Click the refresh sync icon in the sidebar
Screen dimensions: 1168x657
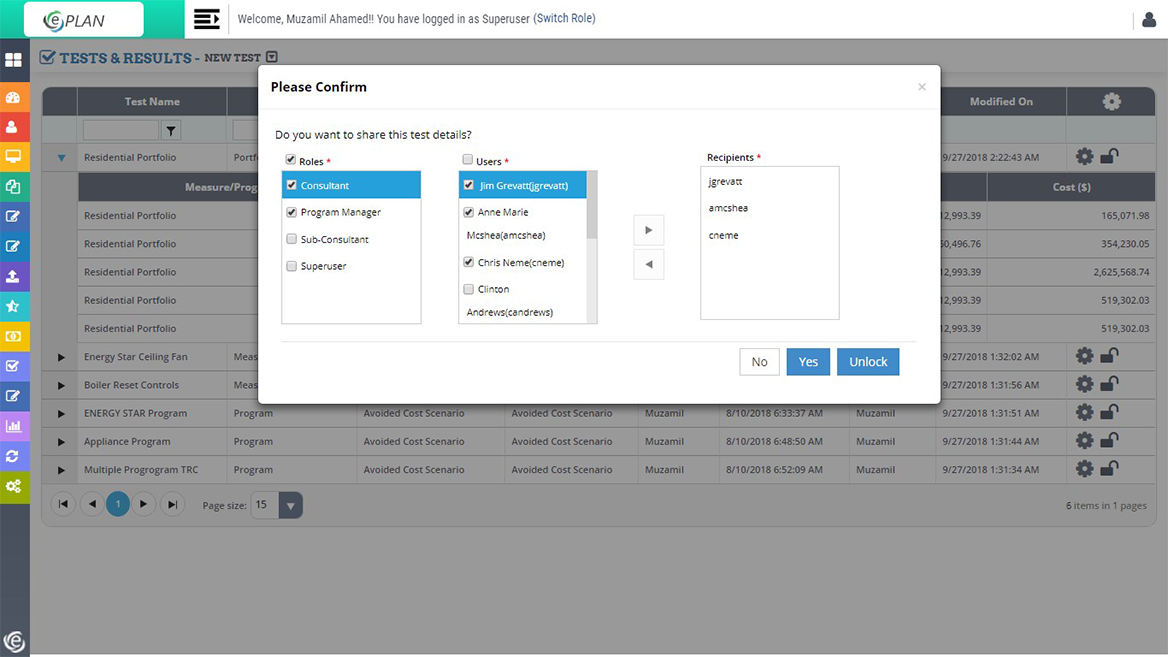[x=14, y=456]
